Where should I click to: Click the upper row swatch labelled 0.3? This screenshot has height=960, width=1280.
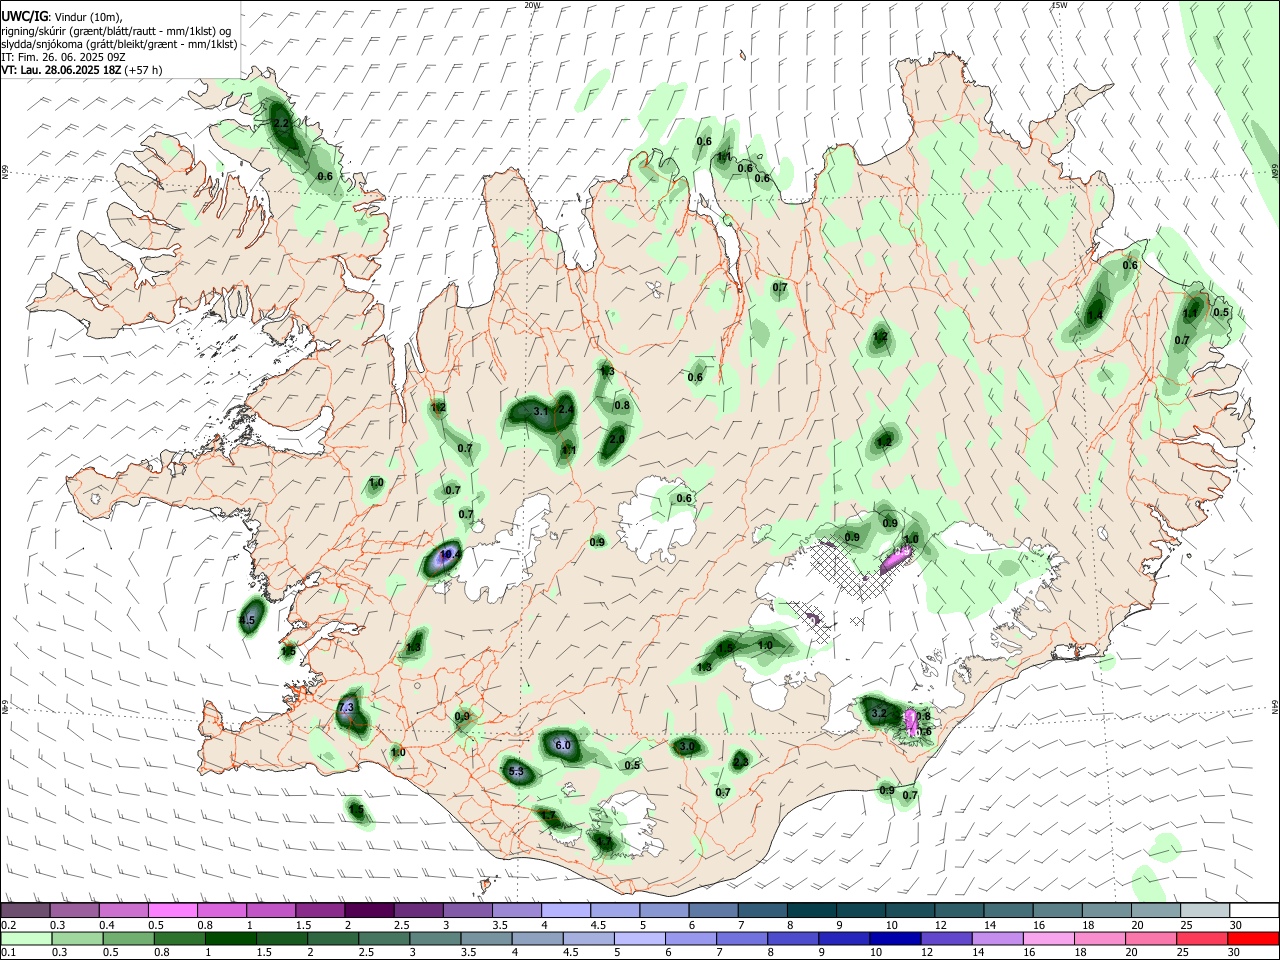coord(74,911)
